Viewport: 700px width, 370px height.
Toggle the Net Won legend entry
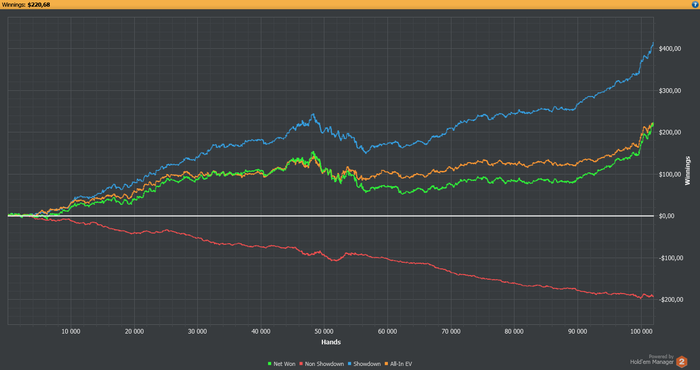point(281,364)
